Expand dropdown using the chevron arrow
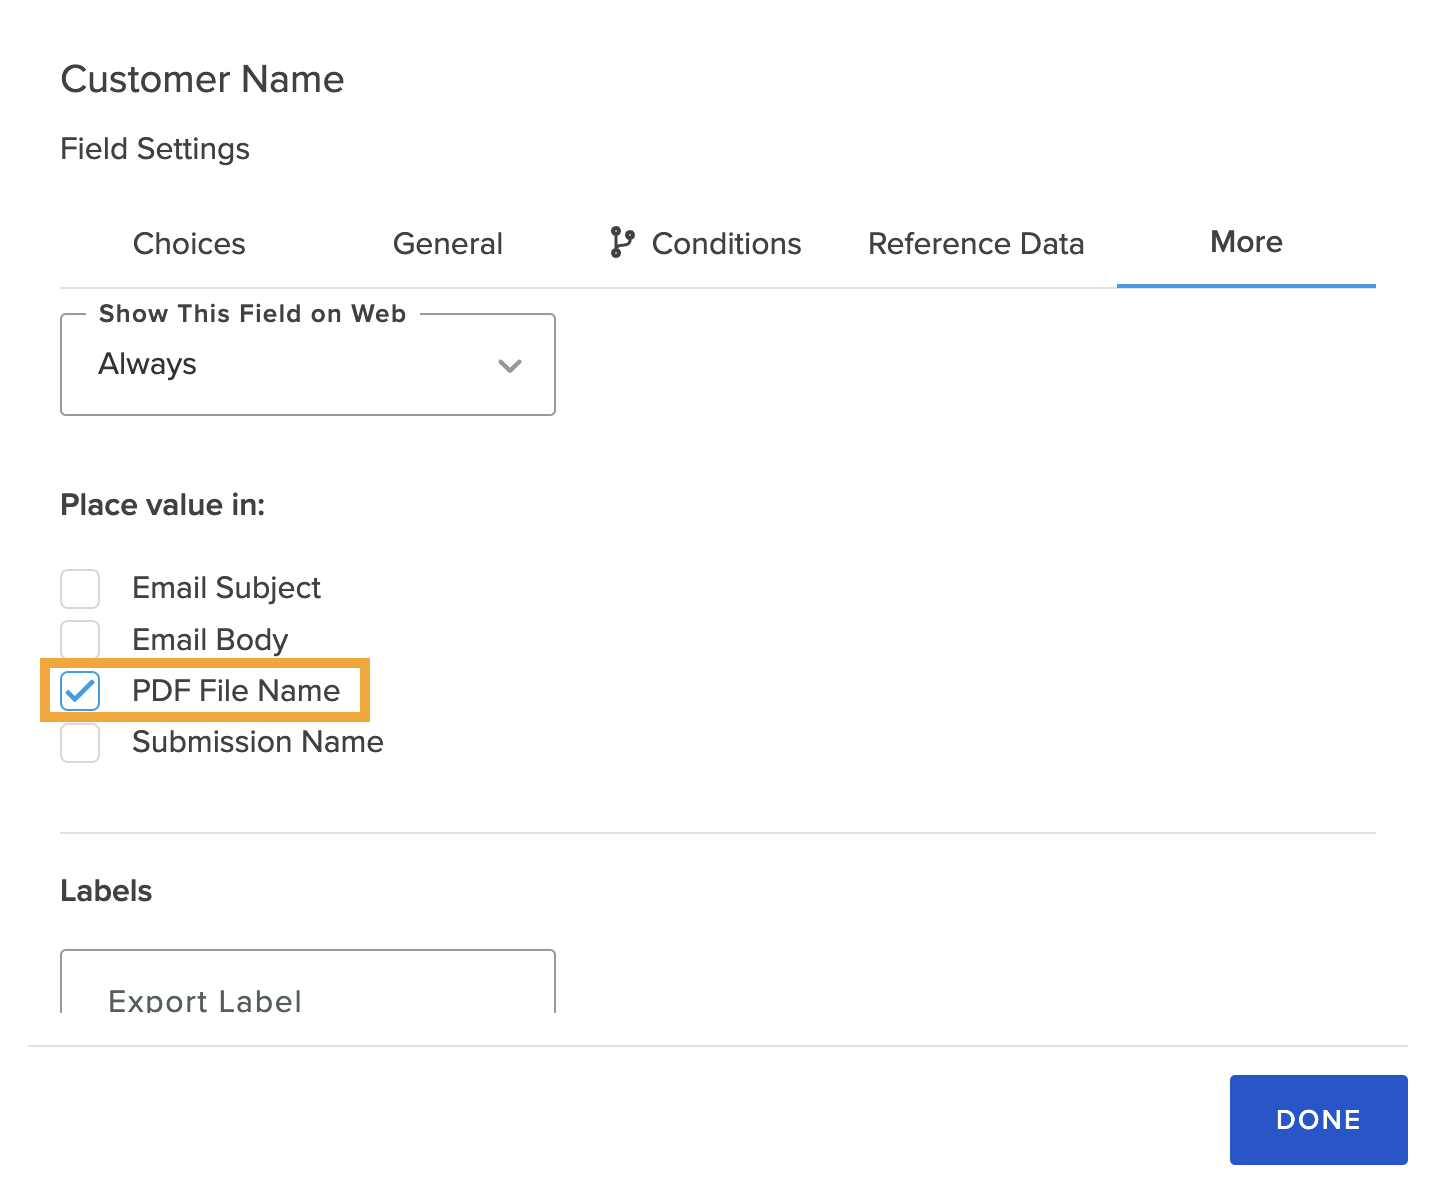 click(510, 366)
